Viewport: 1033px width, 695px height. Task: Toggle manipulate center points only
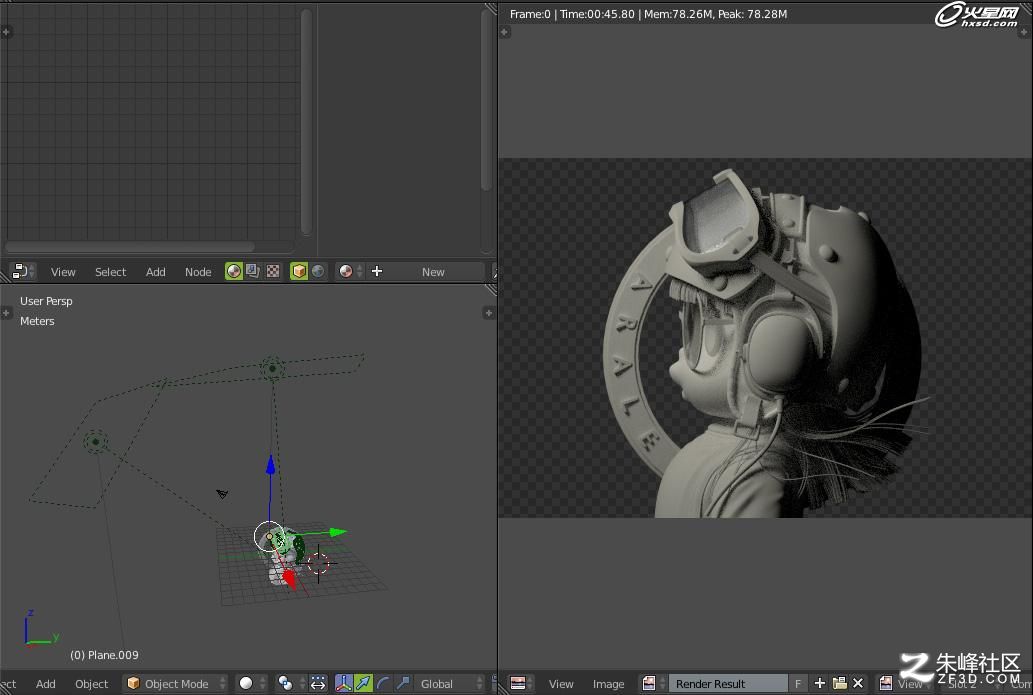coord(318,684)
